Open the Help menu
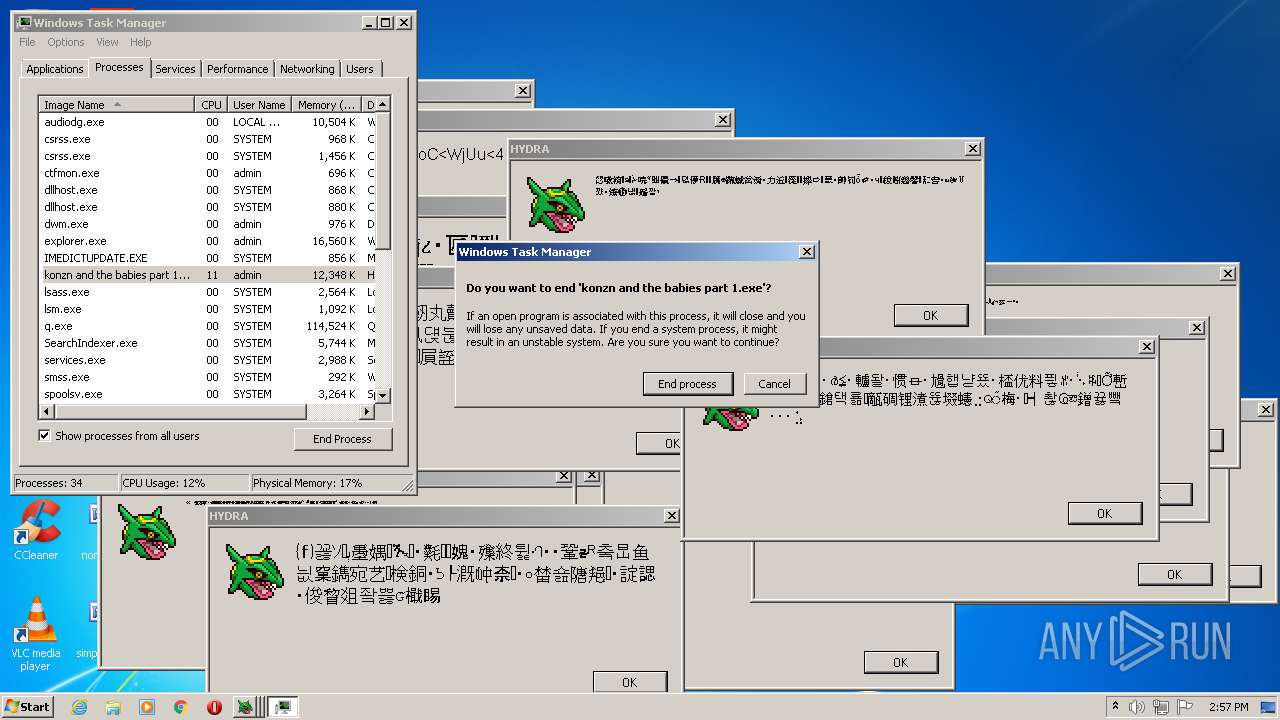Screen dimensions: 1280x720 [x=141, y=42]
